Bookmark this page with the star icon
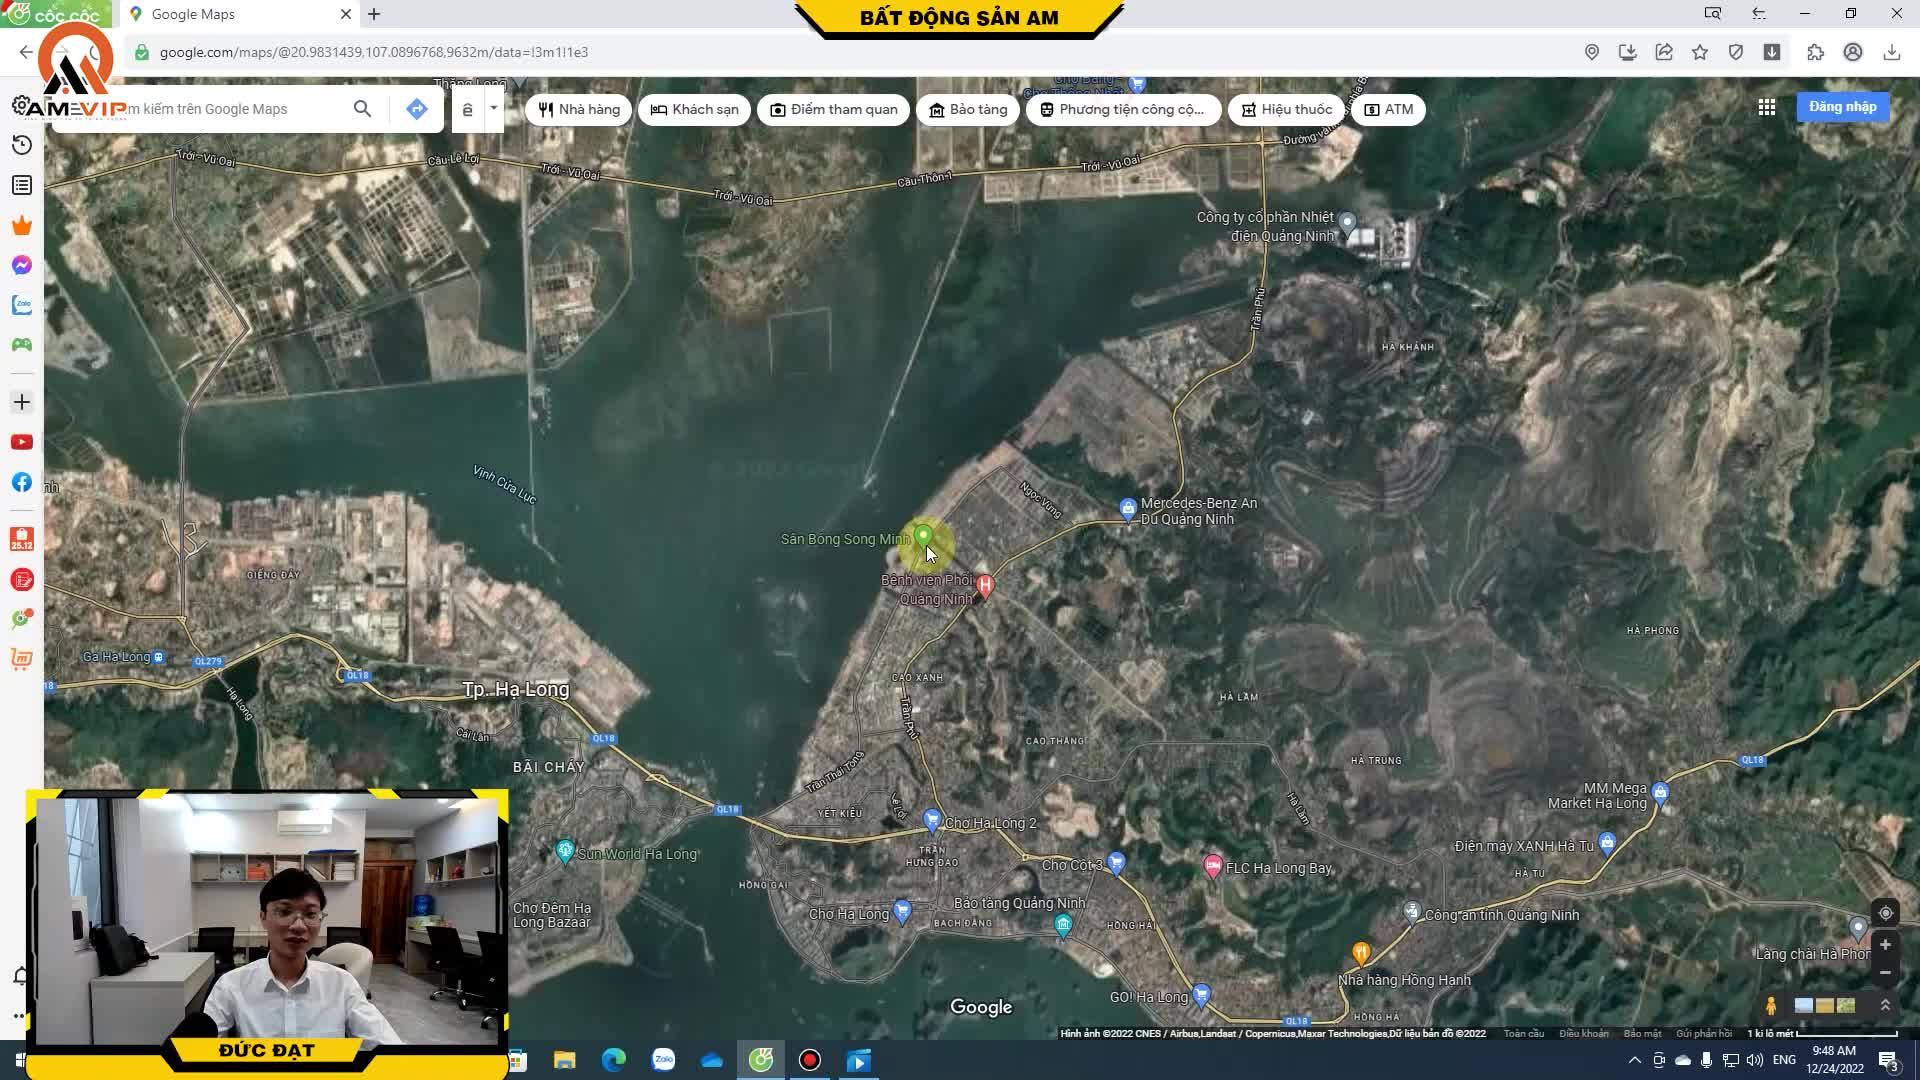Image resolution: width=1920 pixels, height=1080 pixels. (x=1700, y=52)
